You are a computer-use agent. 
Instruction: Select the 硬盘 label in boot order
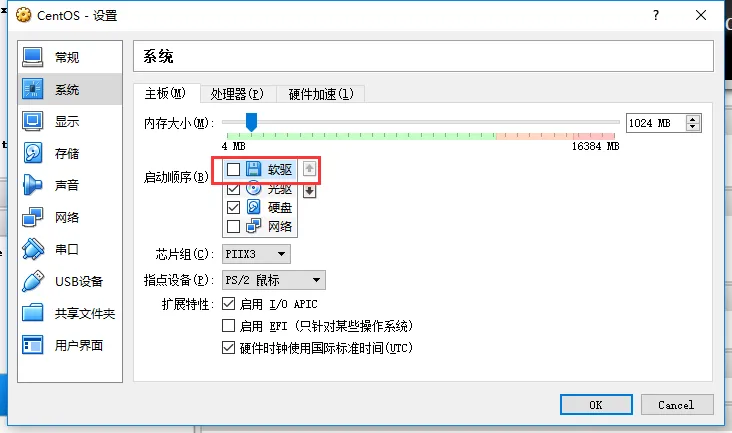point(280,207)
